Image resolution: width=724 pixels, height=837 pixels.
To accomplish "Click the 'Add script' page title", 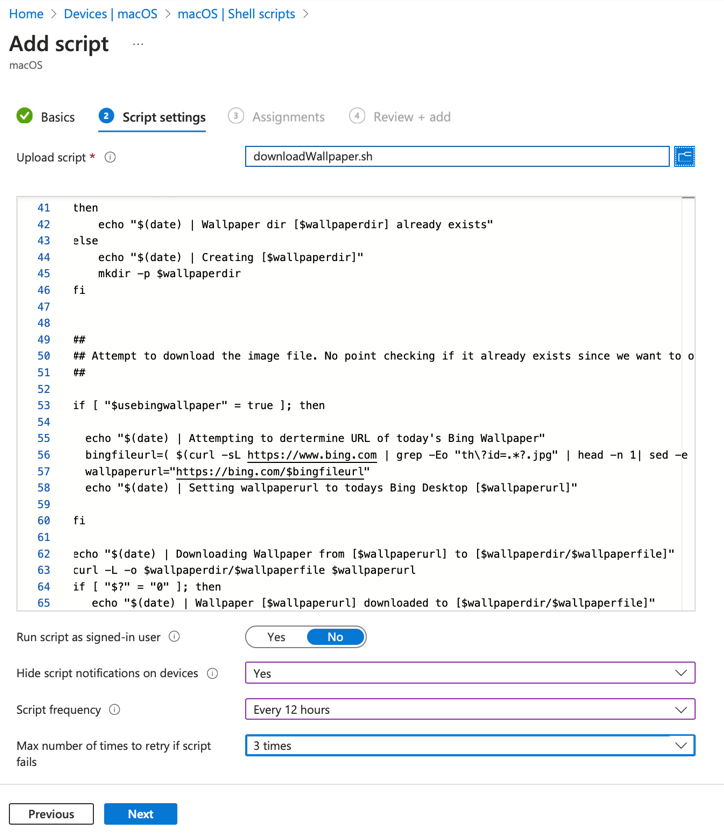I will click(59, 44).
